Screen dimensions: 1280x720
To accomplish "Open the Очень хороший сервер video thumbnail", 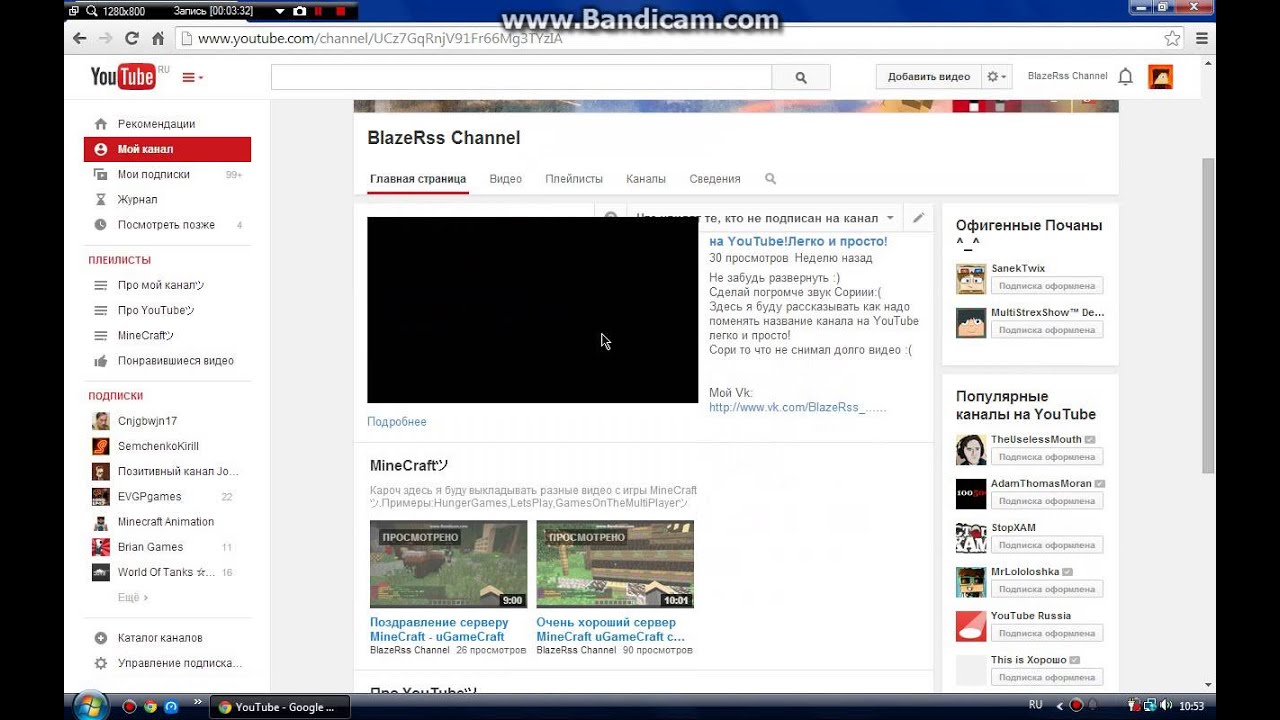I will pyautogui.click(x=615, y=564).
